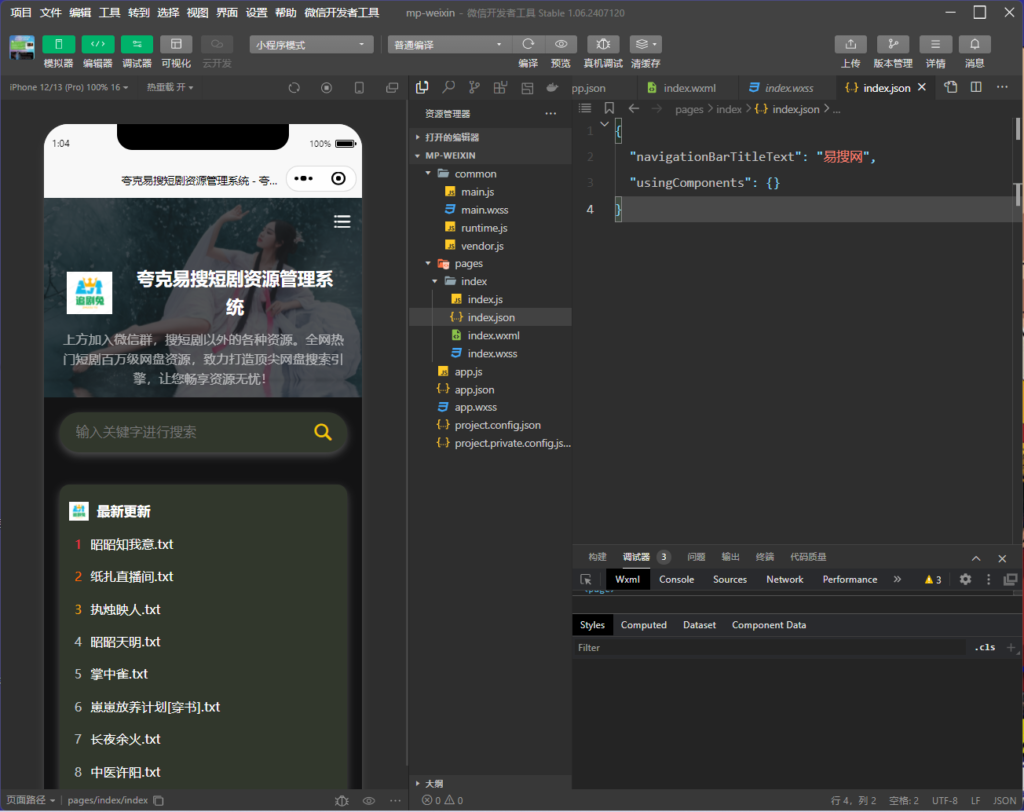
Task: Toggle the 模拟器 simulator panel
Action: pyautogui.click(x=59, y=44)
